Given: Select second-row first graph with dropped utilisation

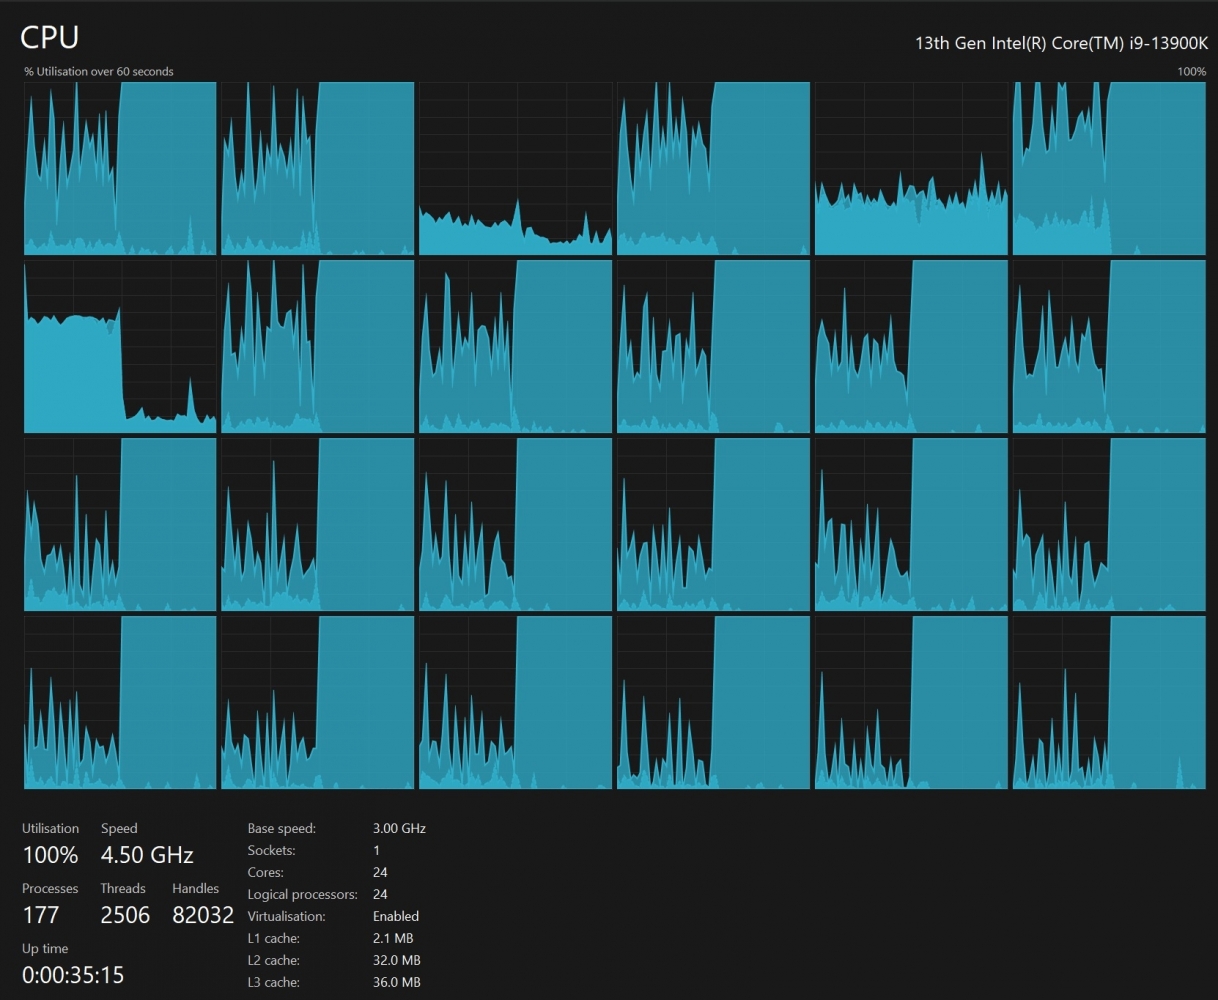Looking at the screenshot, I should (x=120, y=346).
